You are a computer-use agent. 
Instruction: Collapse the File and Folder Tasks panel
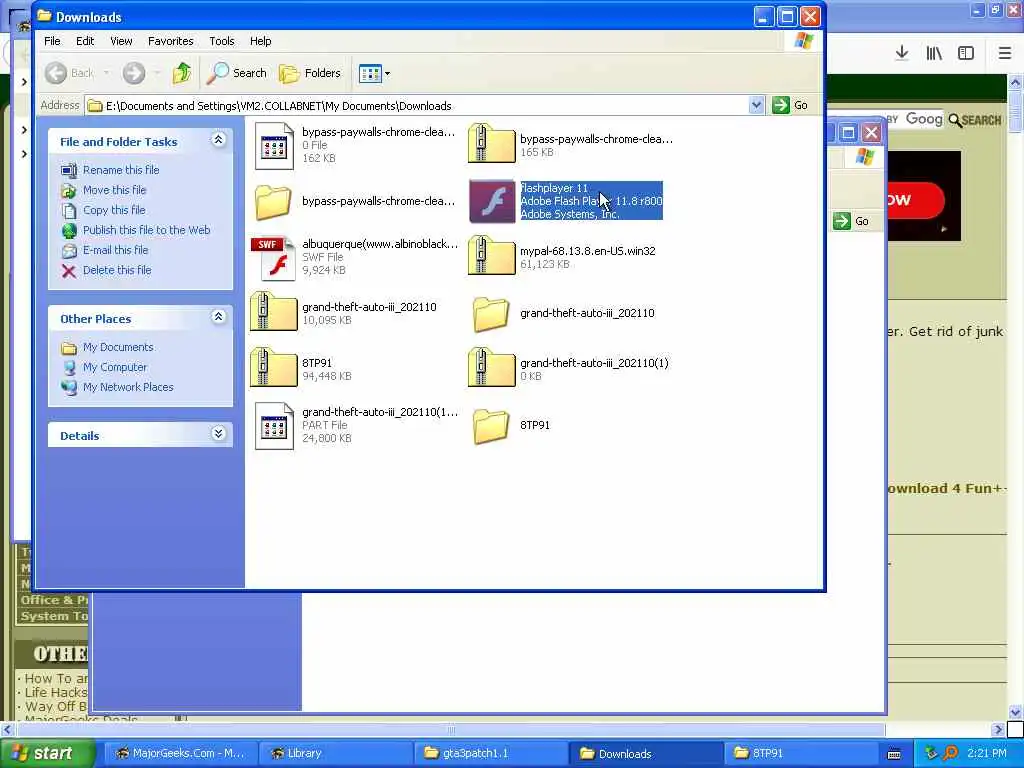click(x=219, y=140)
